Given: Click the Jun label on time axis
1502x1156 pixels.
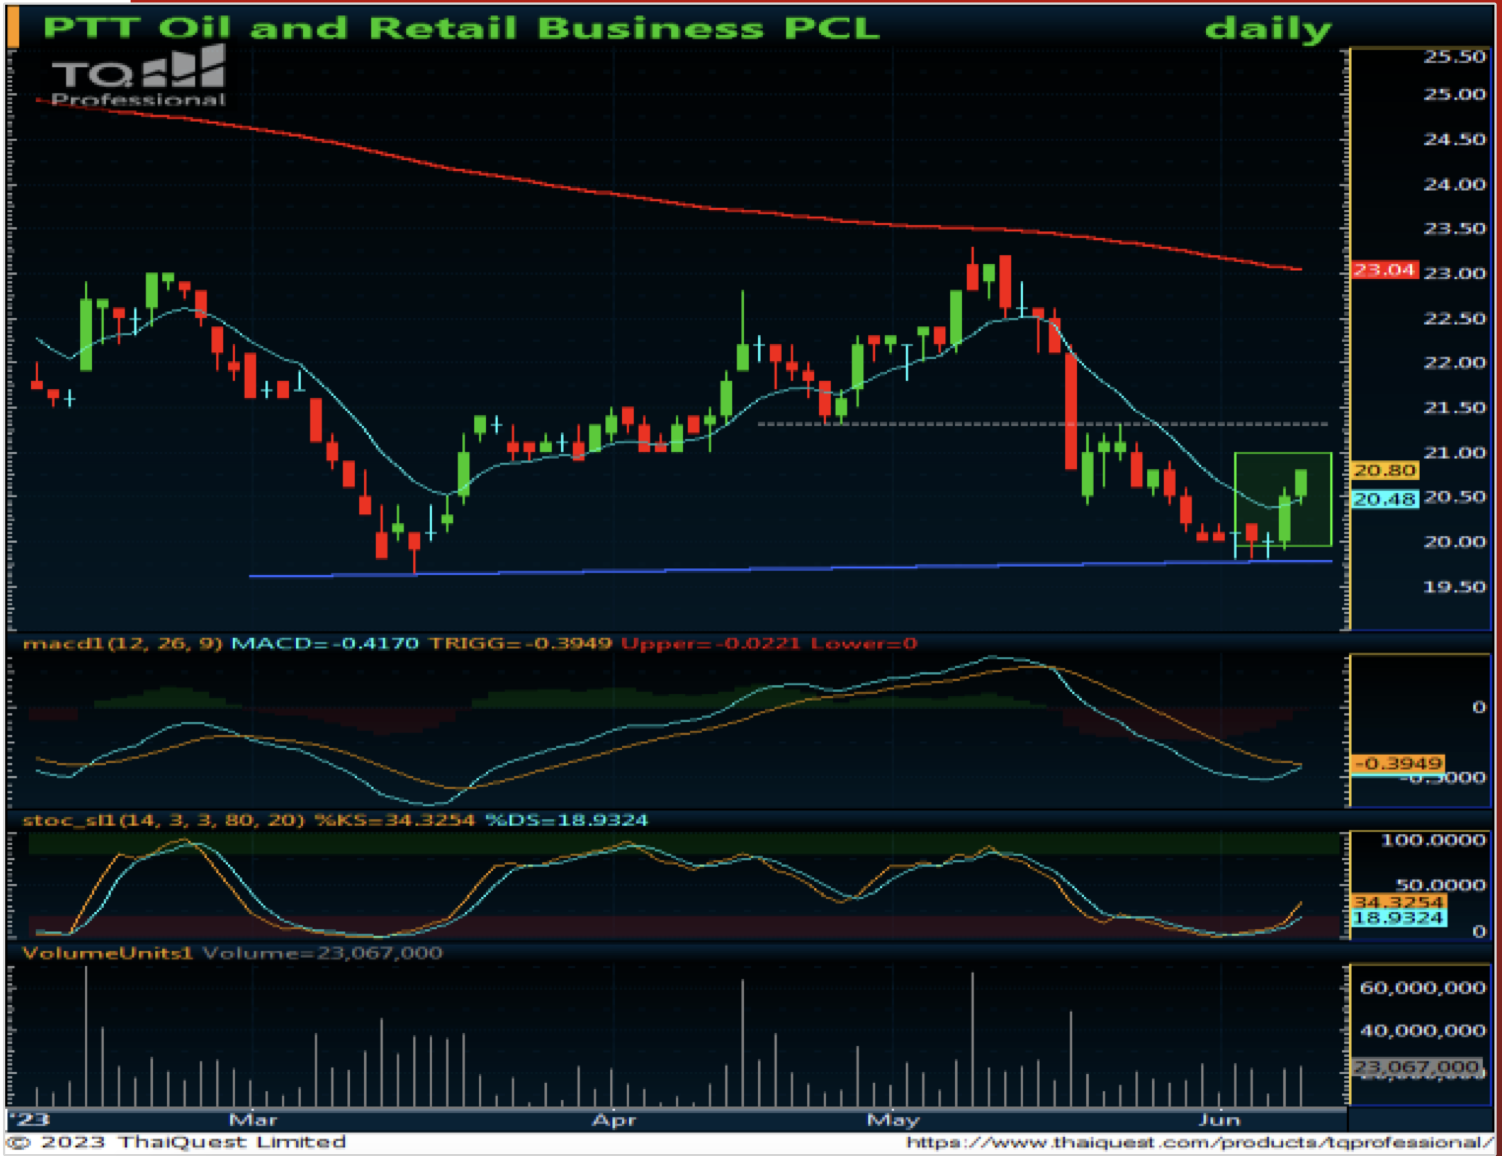Looking at the screenshot, I should [1219, 1119].
